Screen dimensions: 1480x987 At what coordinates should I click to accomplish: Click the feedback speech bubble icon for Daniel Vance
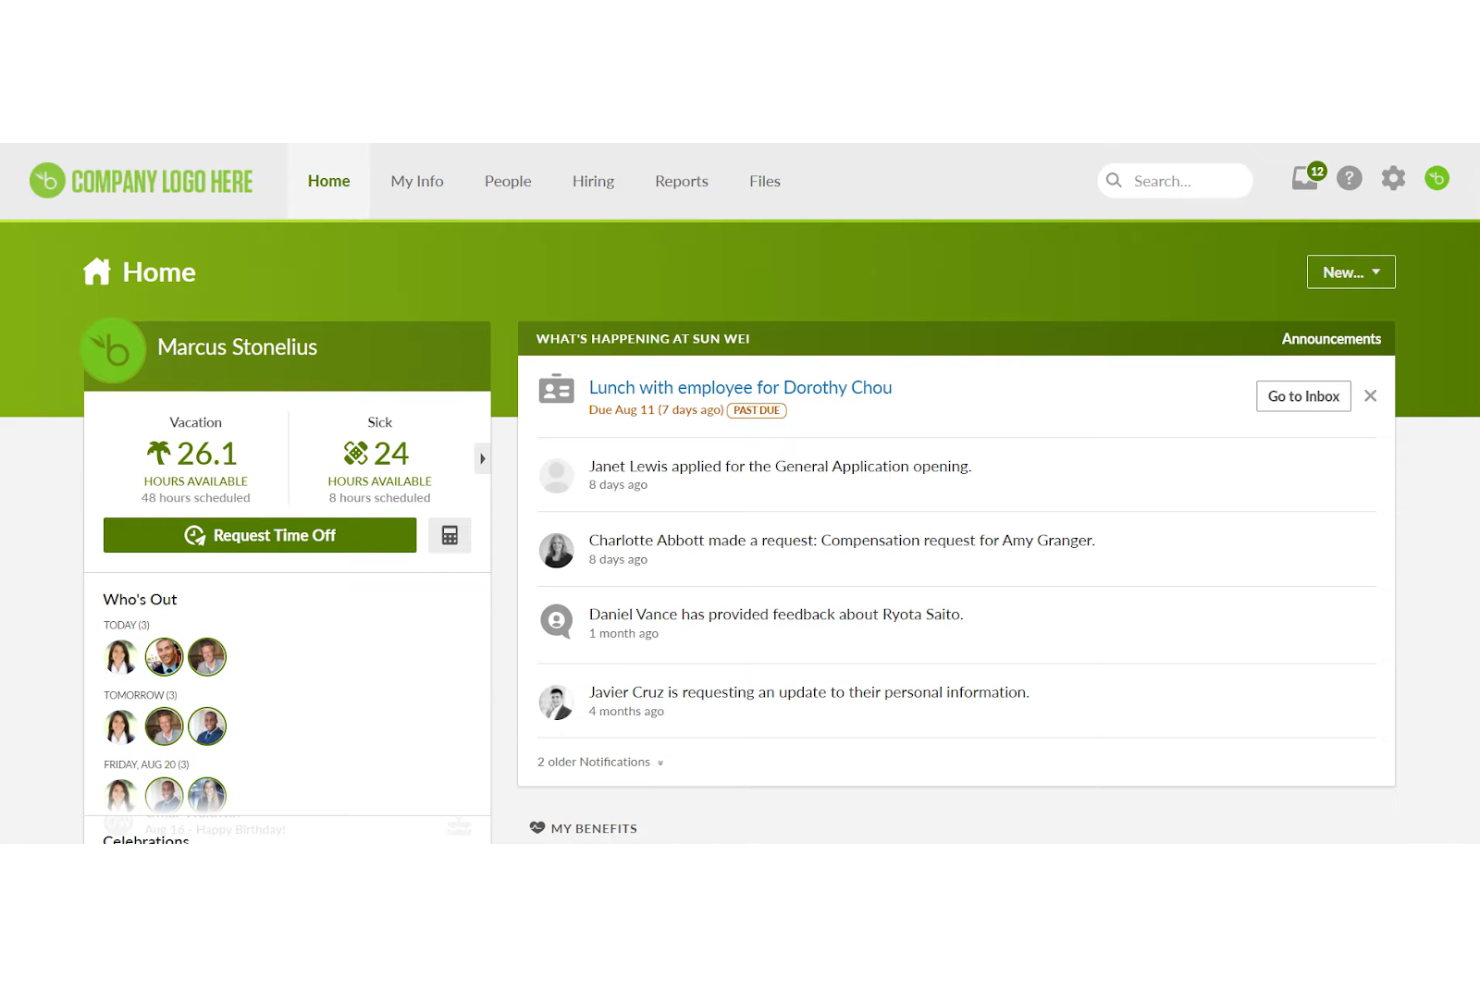pyautogui.click(x=556, y=621)
